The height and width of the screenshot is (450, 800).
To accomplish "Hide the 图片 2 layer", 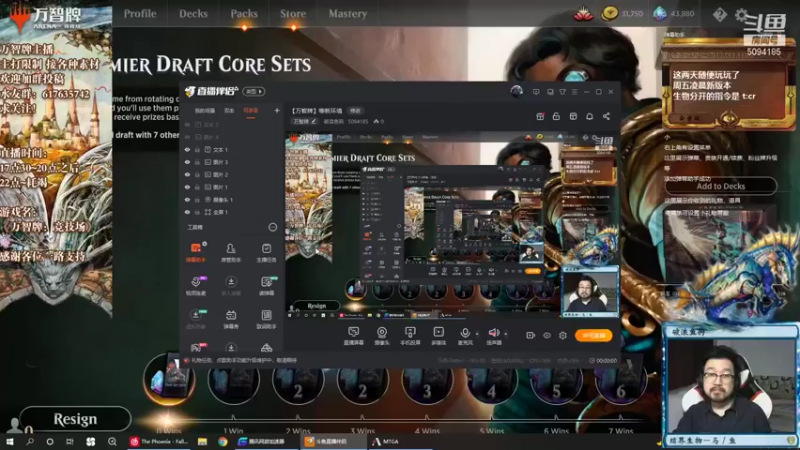I will point(187,175).
